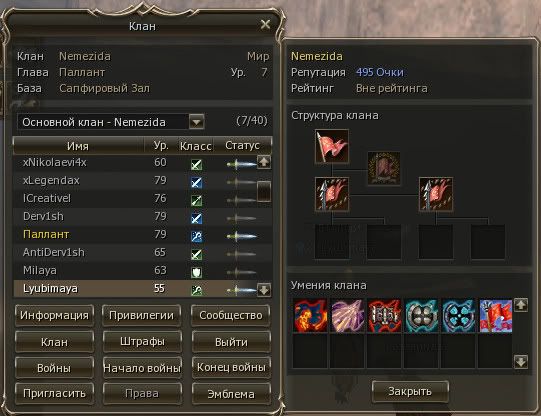541x416 pixels.
Task: Click the member list scrollbar thumb
Action: click(x=264, y=191)
